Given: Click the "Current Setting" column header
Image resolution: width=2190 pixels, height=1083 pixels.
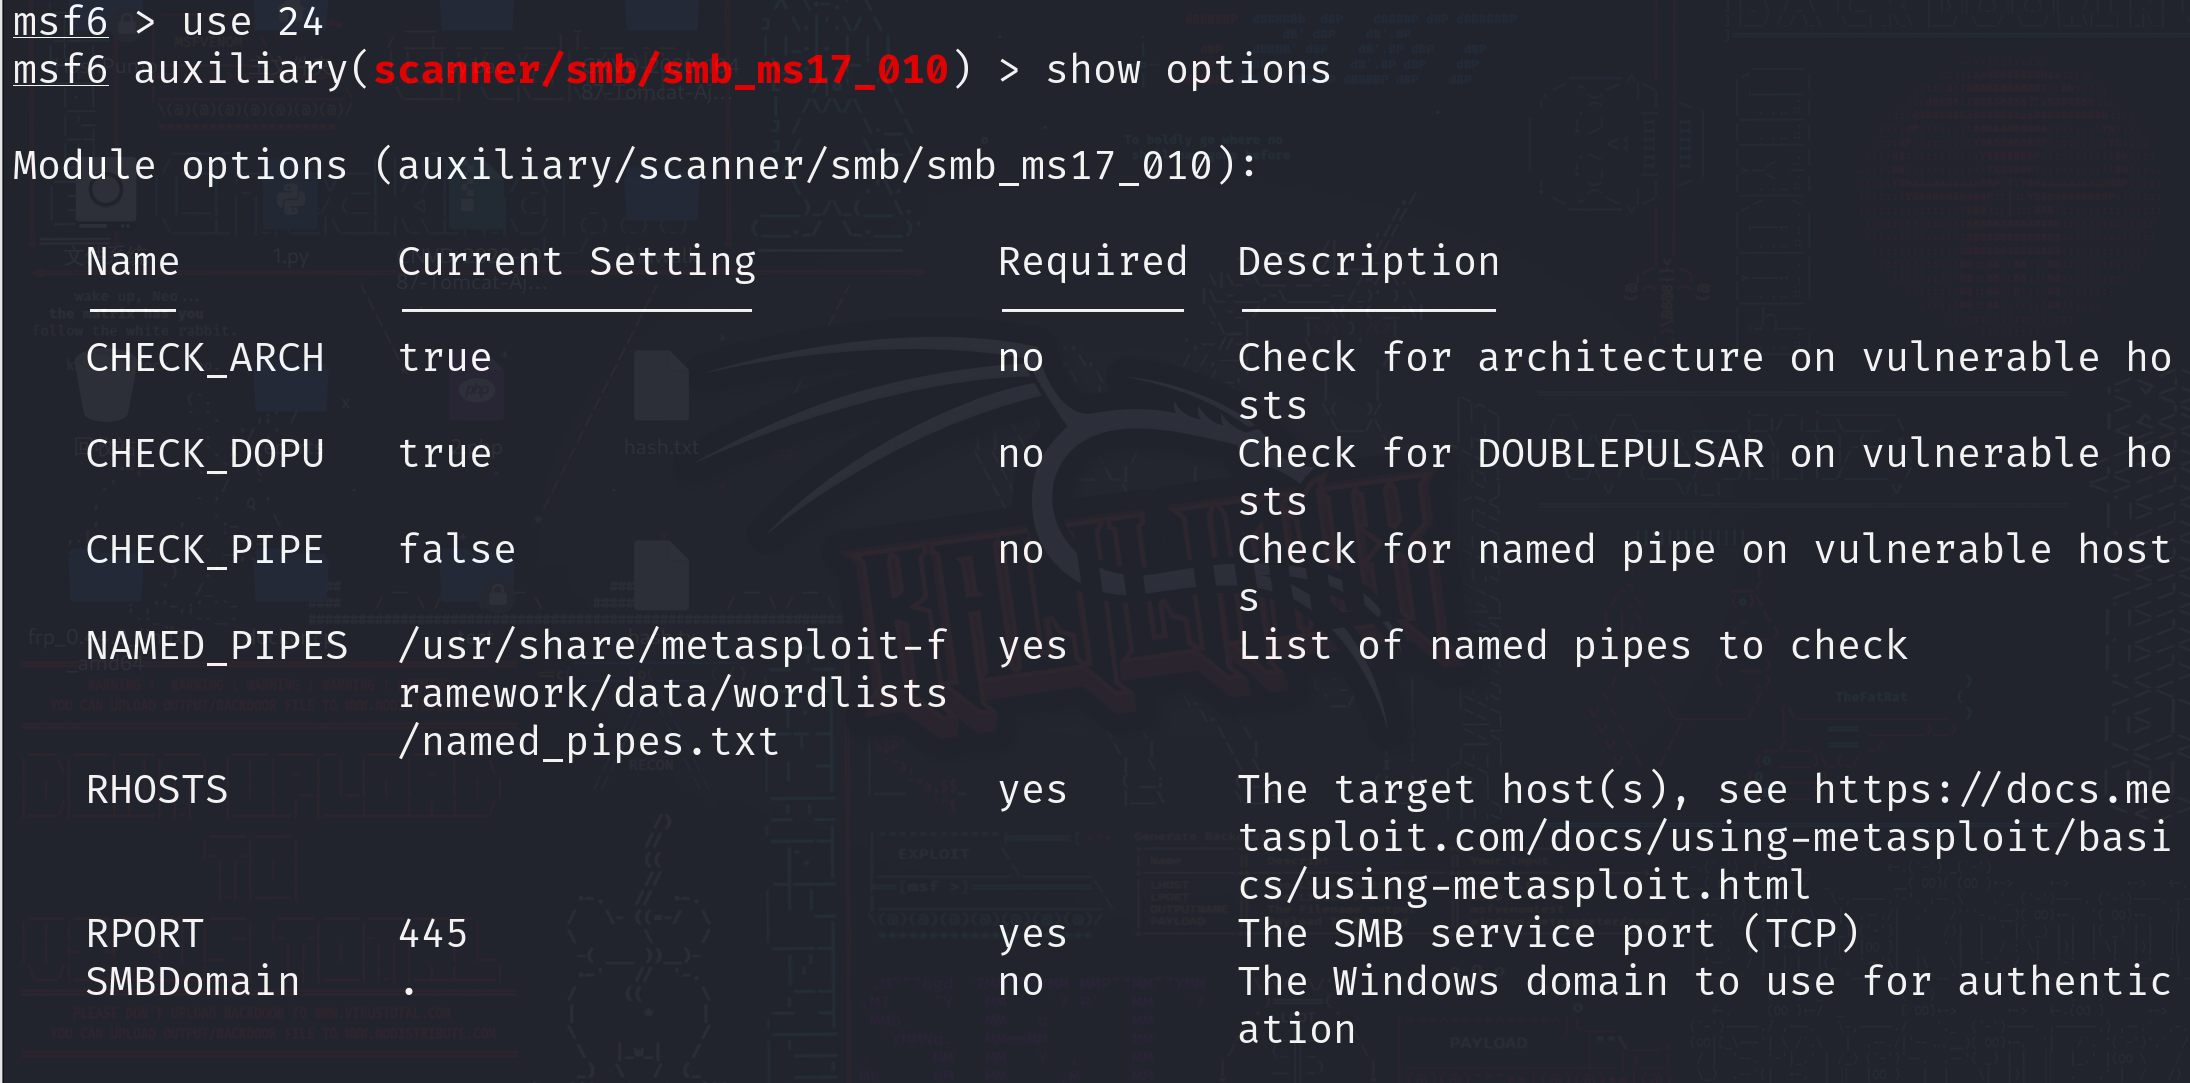Looking at the screenshot, I should tap(576, 262).
